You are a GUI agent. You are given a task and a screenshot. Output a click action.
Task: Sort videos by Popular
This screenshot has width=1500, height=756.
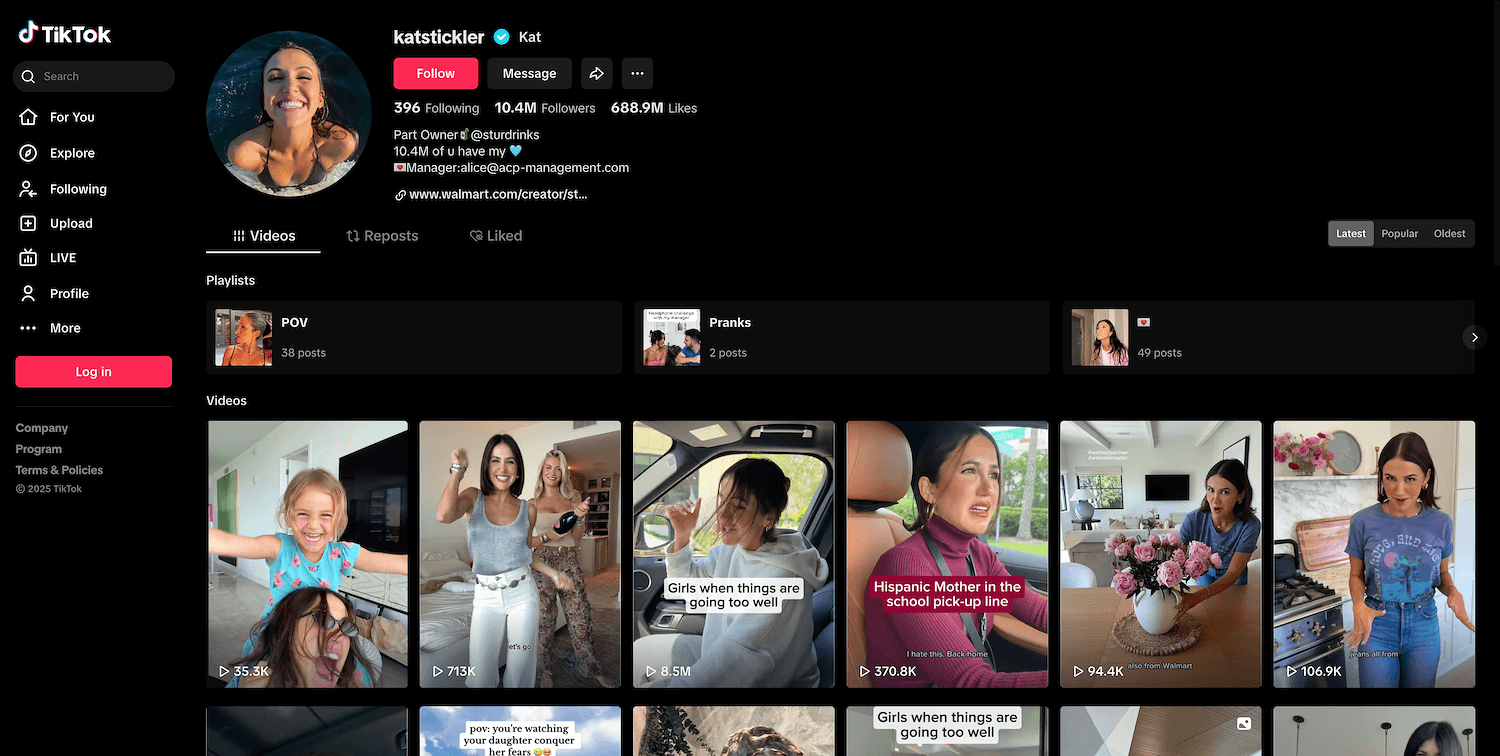point(1399,233)
